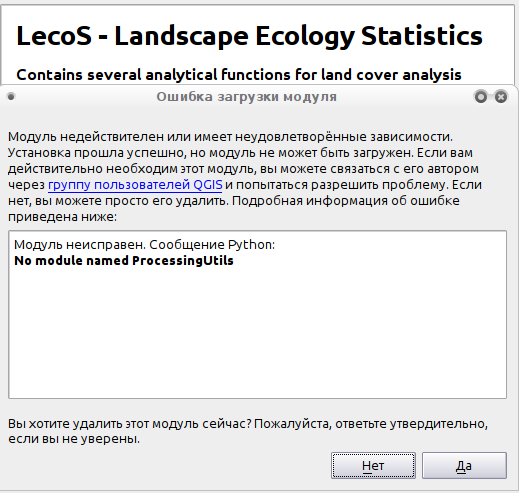
Task: Click the Подробная информация об ошибке text
Action: click(x=346, y=201)
